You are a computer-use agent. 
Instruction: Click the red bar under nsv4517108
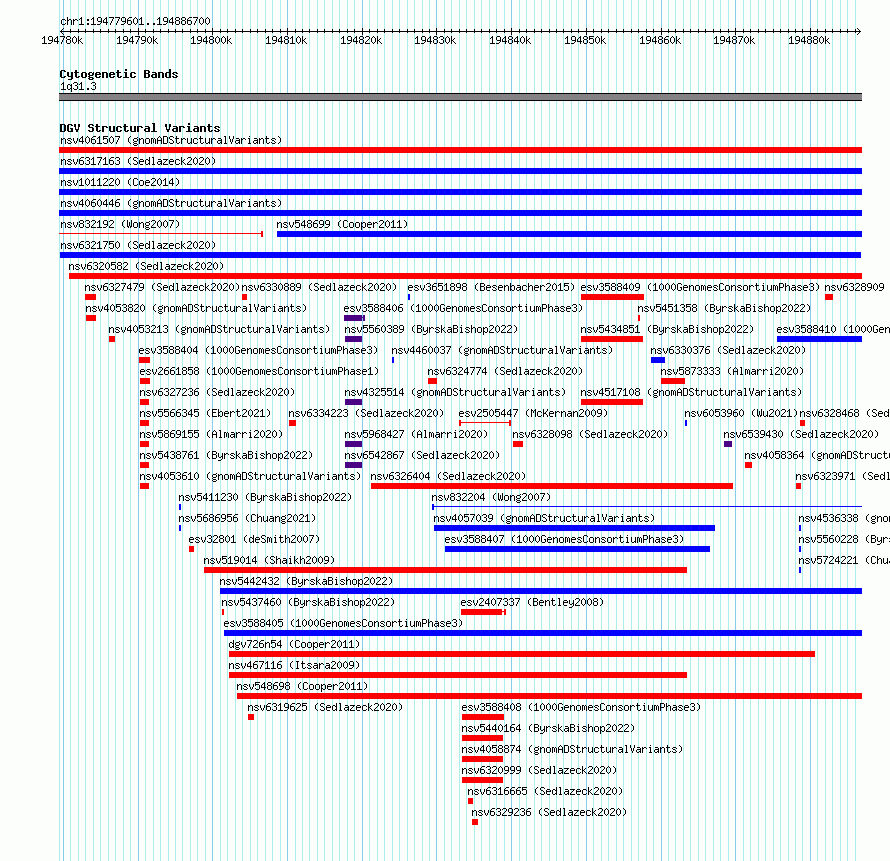(611, 402)
